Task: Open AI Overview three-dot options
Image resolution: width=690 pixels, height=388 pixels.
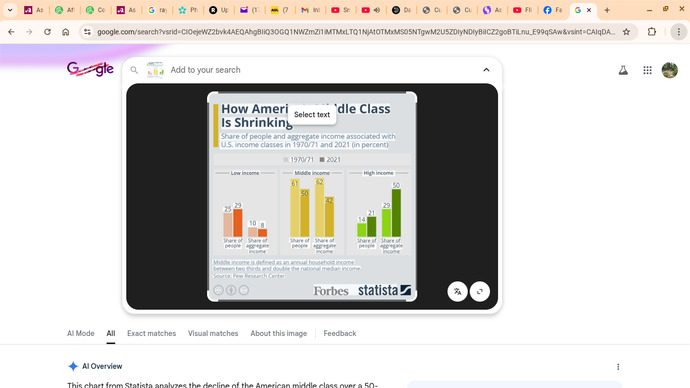Action: tap(618, 366)
